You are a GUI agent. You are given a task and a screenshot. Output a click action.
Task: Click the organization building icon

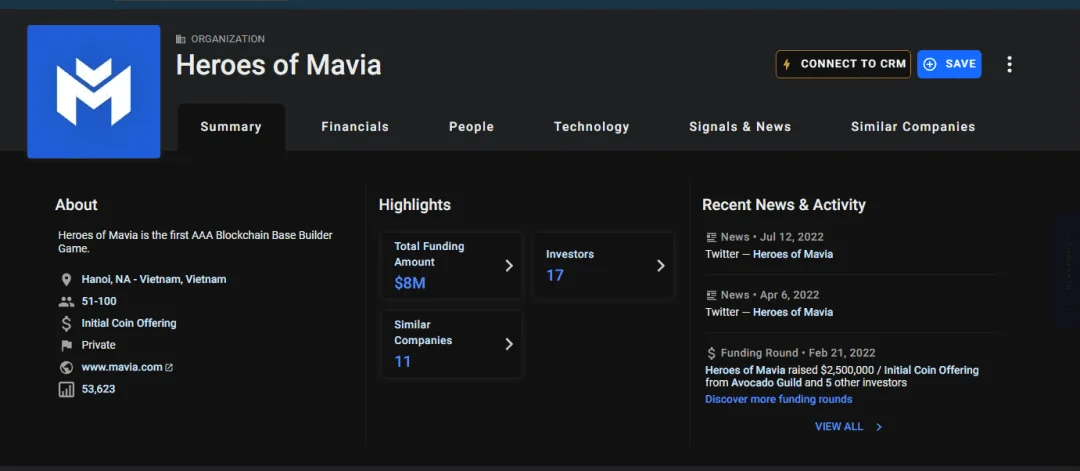point(180,39)
